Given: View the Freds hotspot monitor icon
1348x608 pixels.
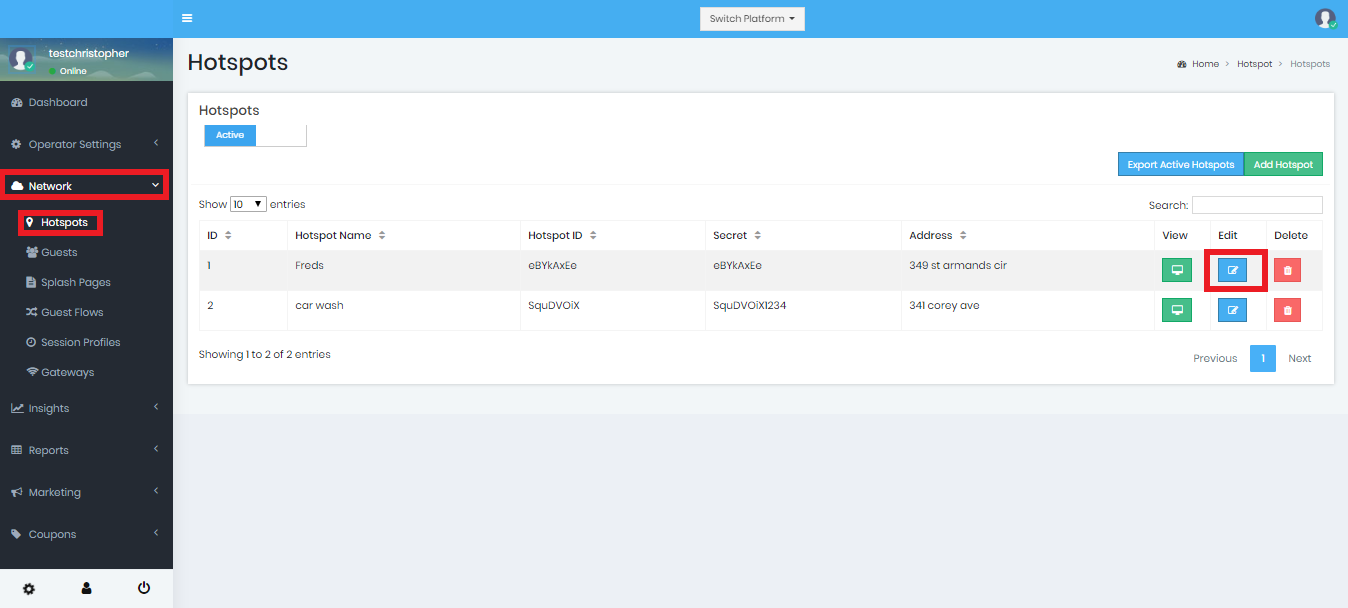Looking at the screenshot, I should point(1177,270).
